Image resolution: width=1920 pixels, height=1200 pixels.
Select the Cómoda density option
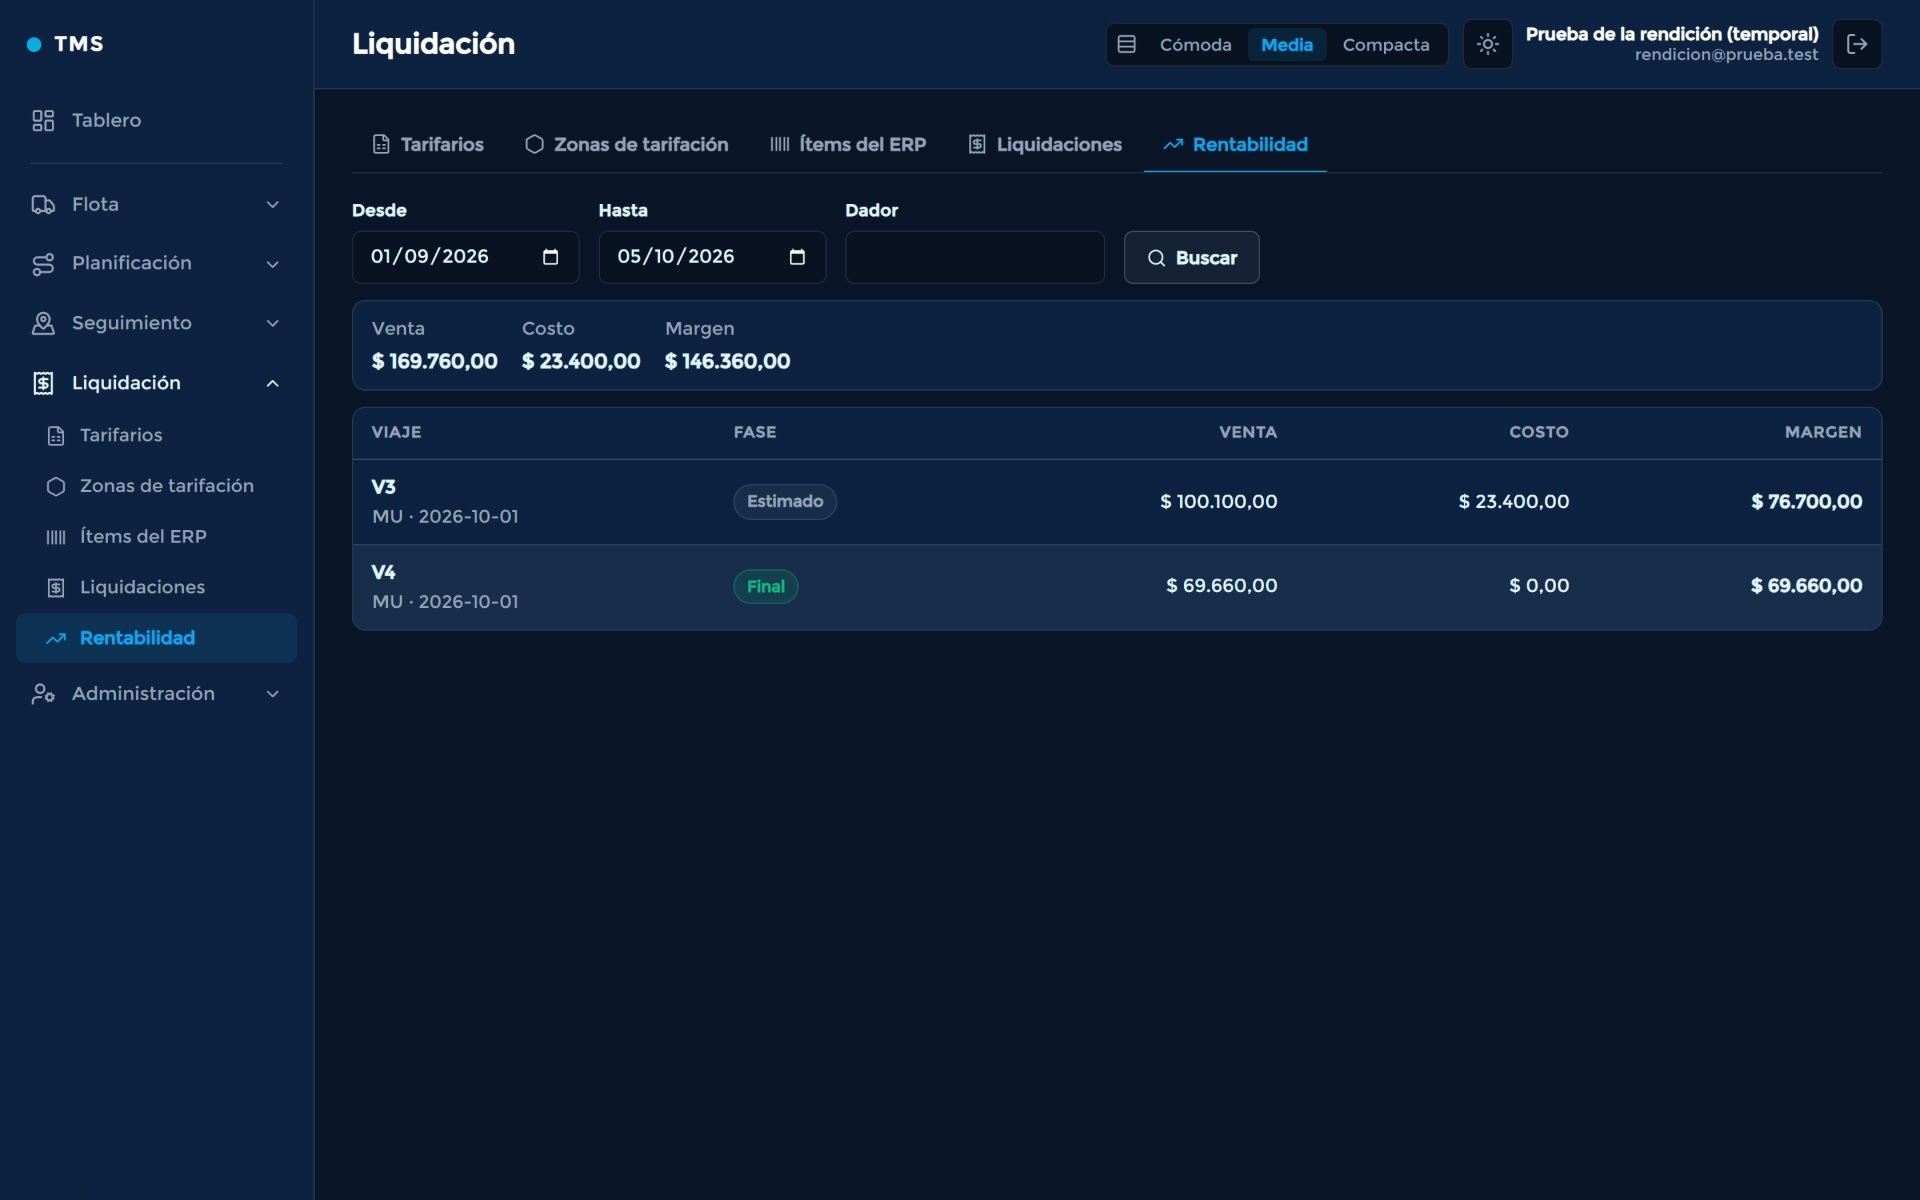[1195, 44]
